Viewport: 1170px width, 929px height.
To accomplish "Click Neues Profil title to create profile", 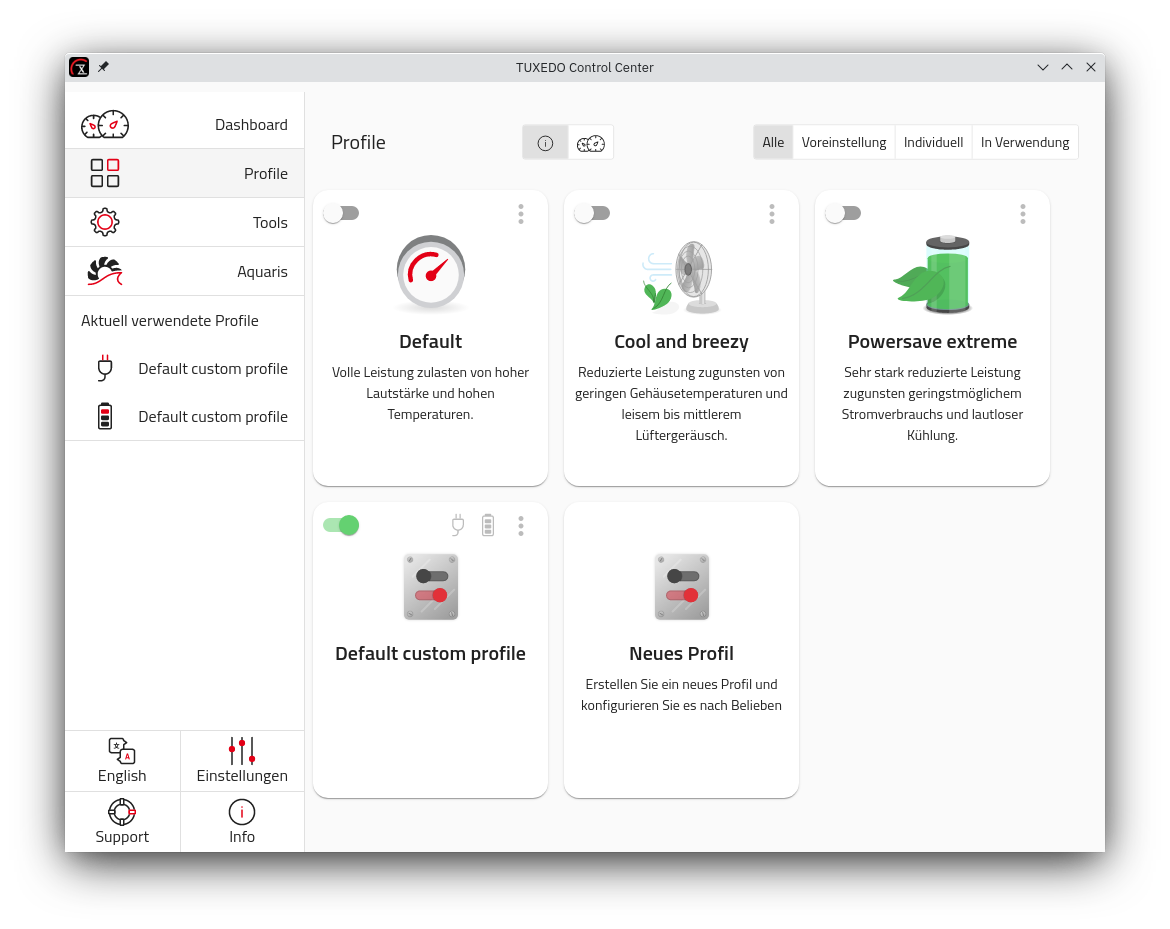I will point(681,654).
